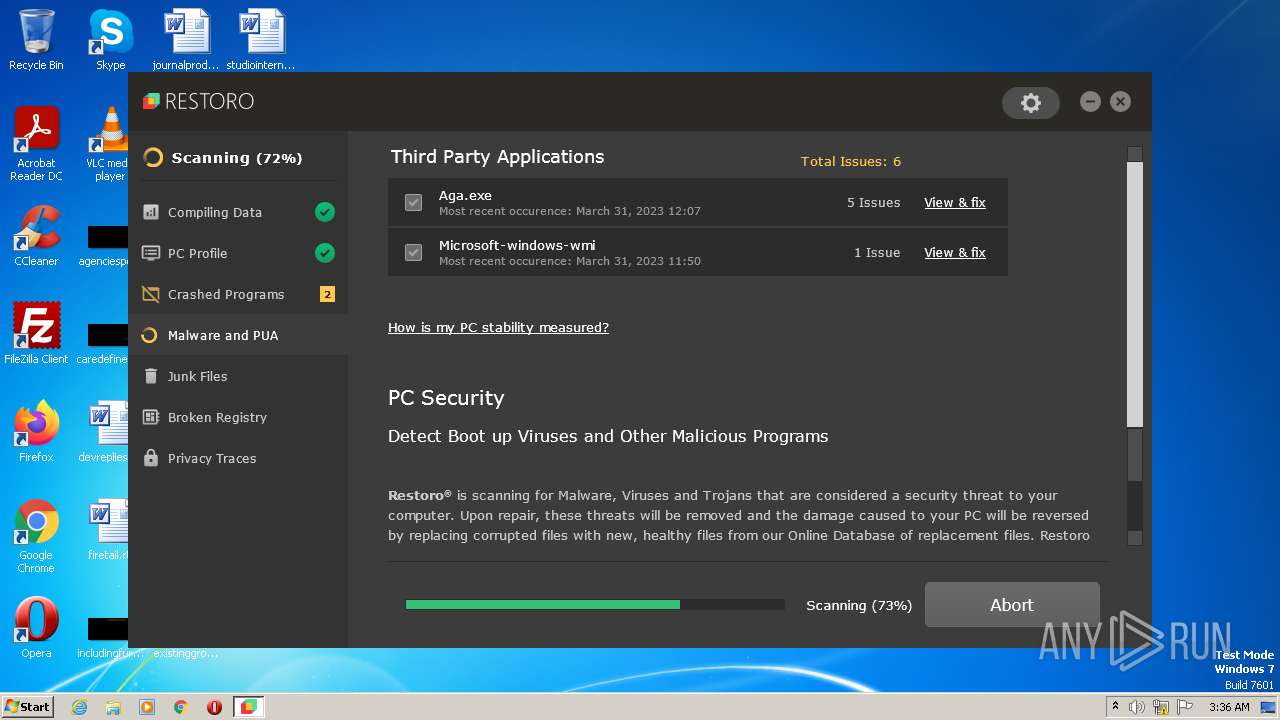Click View & fix for Aga.exe
The image size is (1280, 720).
955,202
